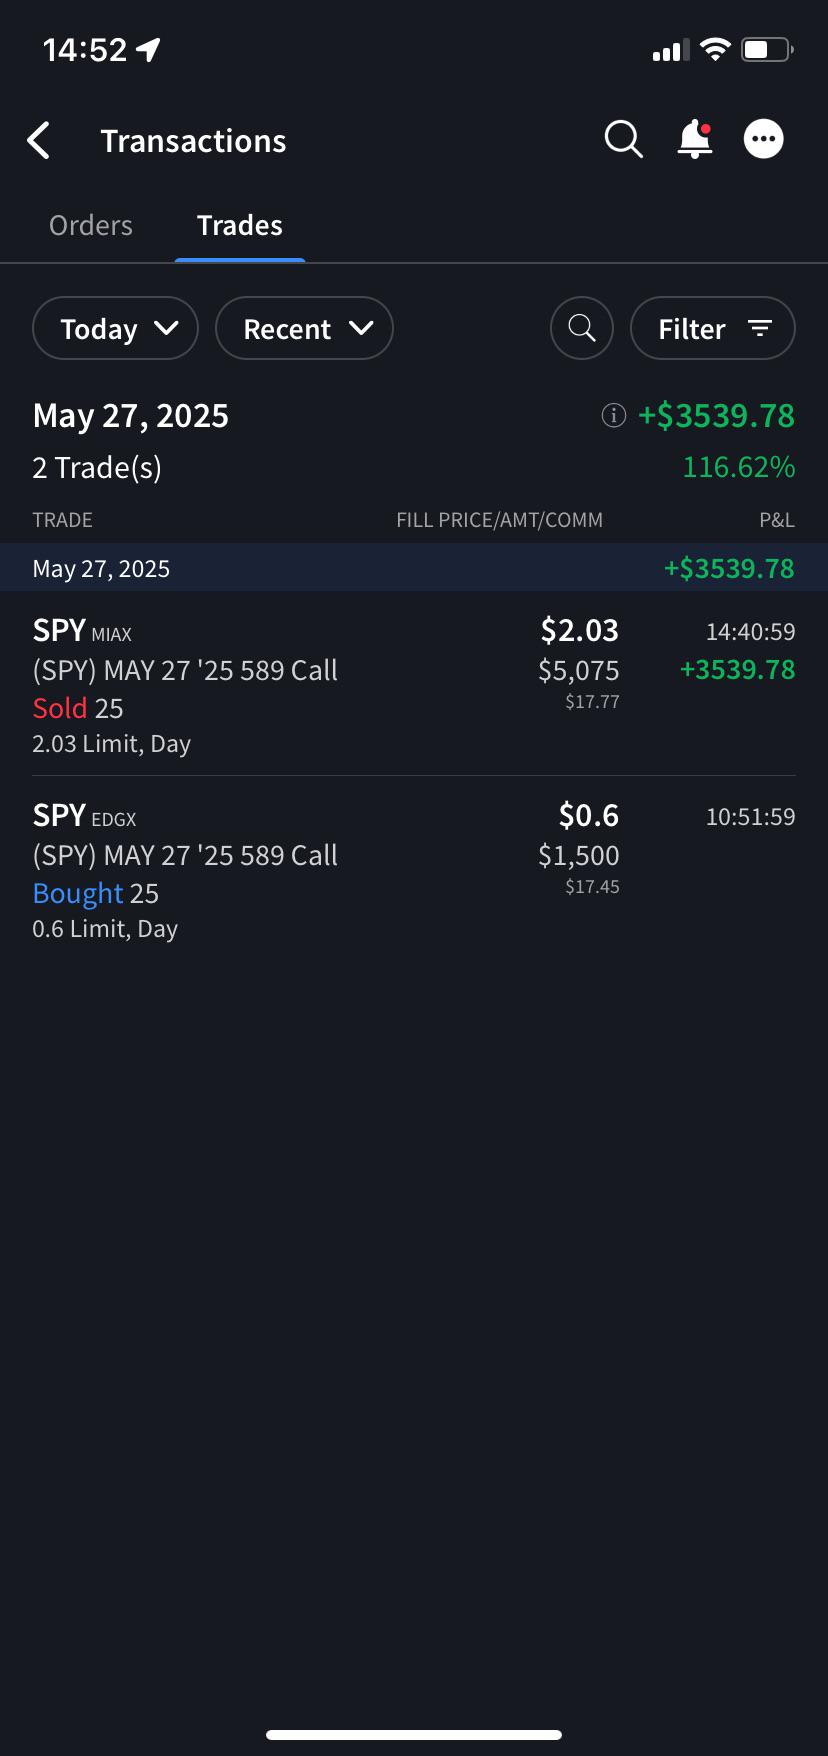
Task: Tap the $2.03 fill price
Action: (x=580, y=630)
